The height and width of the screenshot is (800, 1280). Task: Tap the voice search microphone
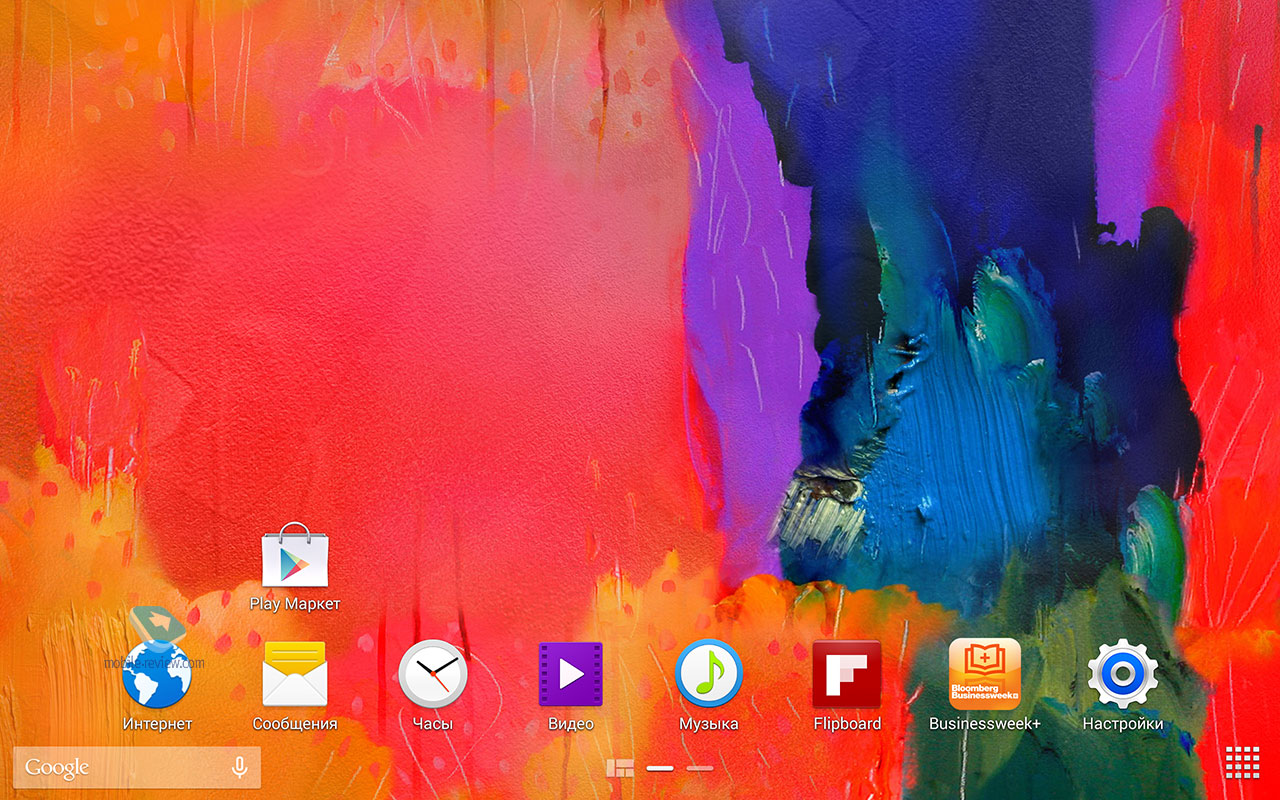tap(239, 767)
